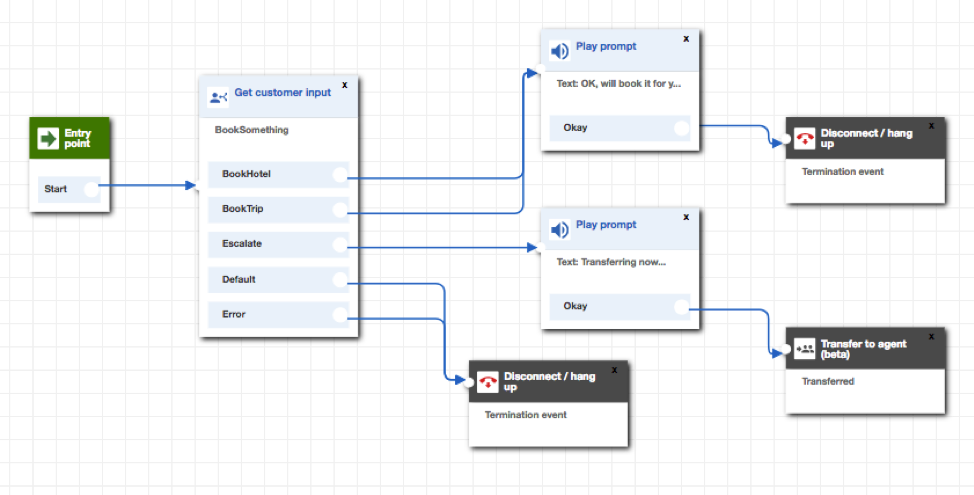Viewport: 974px width, 495px height.
Task: Click the Entry point green arrow icon
Action: tap(48, 139)
